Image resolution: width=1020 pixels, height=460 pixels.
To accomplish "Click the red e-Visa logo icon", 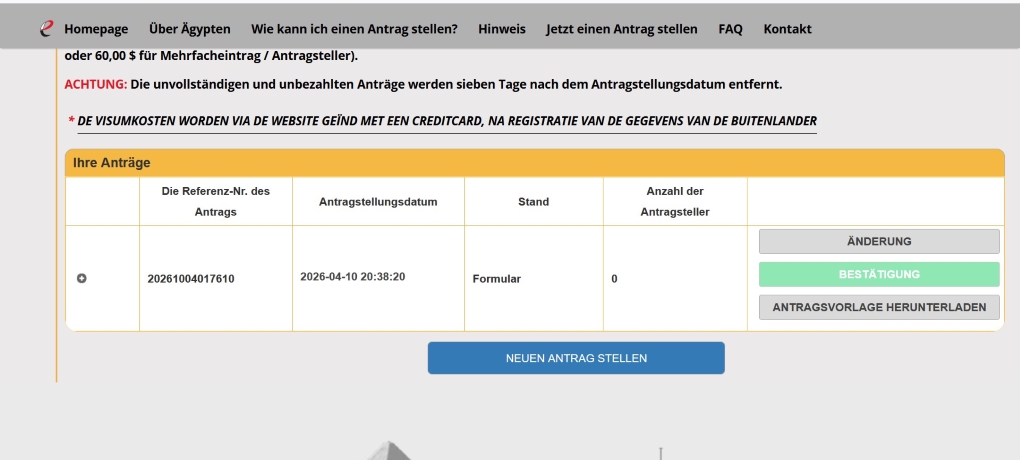I will [x=45, y=29].
